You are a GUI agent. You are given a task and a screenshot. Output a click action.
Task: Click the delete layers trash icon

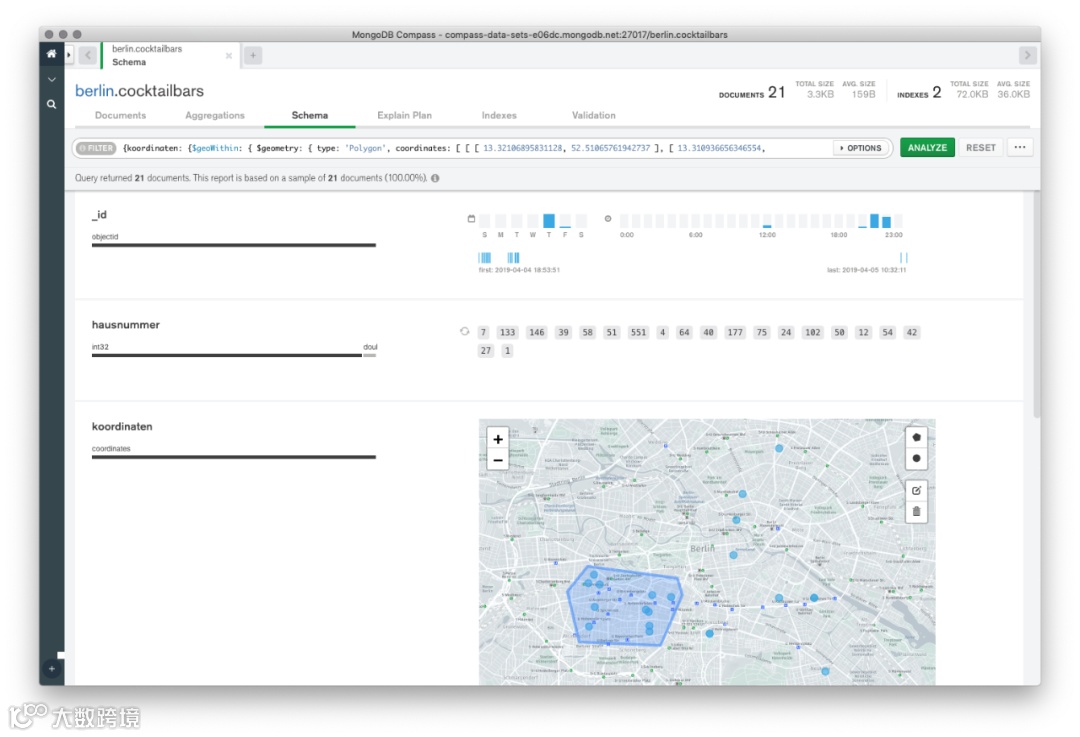click(916, 512)
